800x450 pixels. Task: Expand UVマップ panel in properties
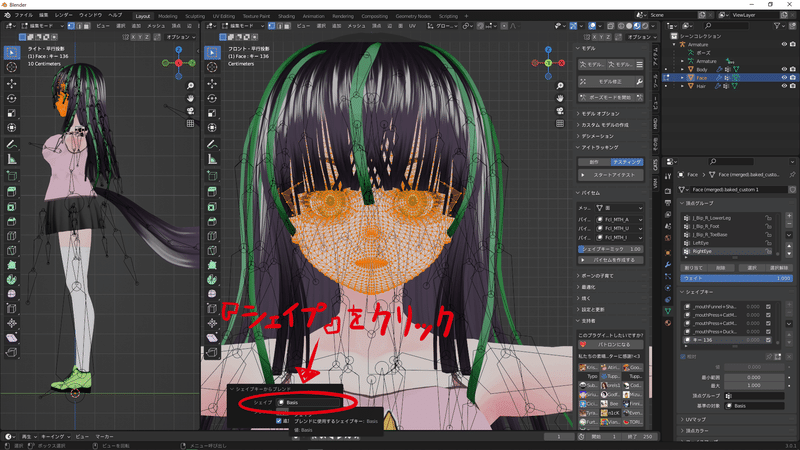coord(696,419)
